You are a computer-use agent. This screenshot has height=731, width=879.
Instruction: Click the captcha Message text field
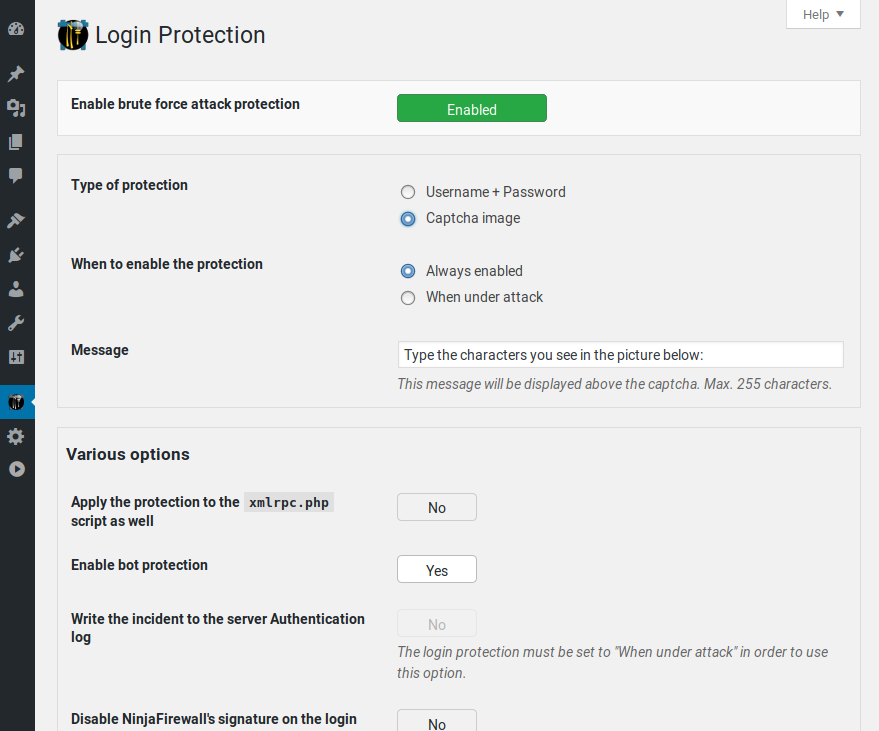620,355
